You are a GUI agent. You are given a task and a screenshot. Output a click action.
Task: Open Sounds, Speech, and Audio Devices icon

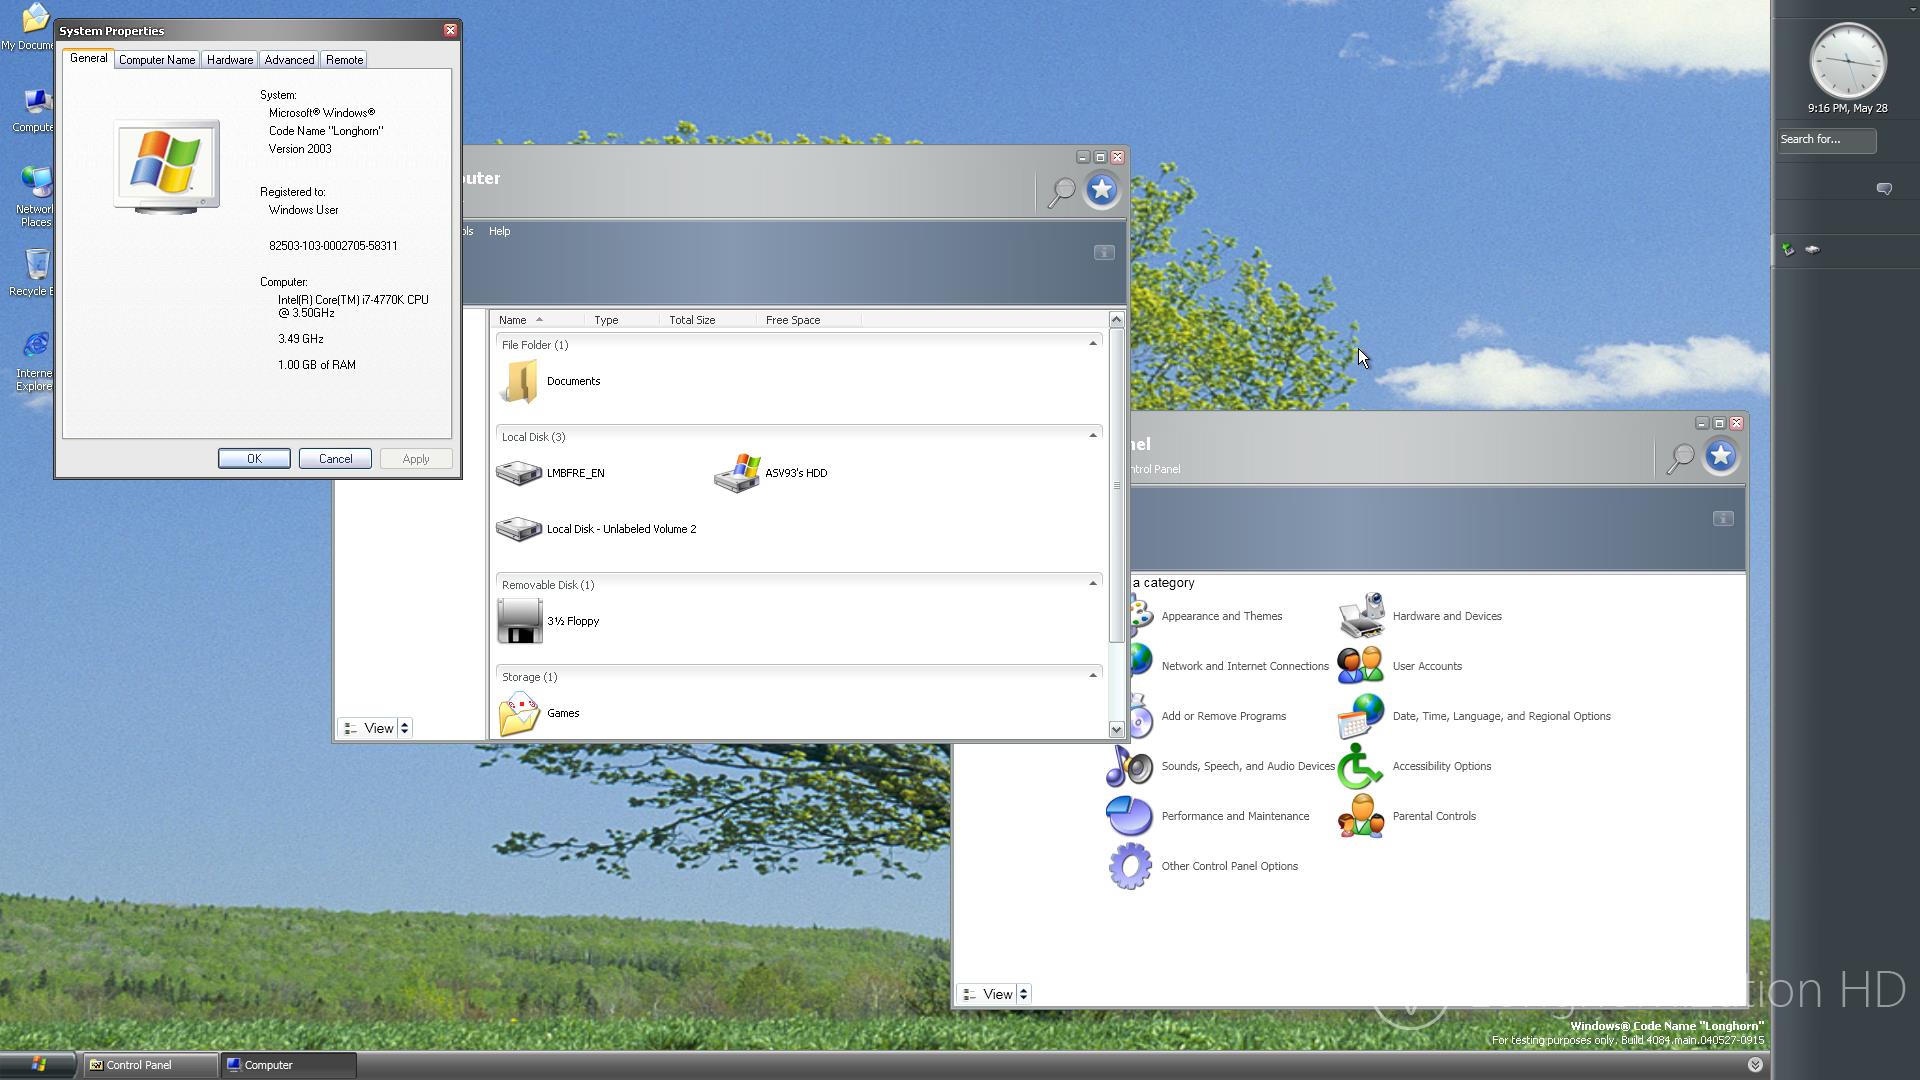coord(1130,767)
